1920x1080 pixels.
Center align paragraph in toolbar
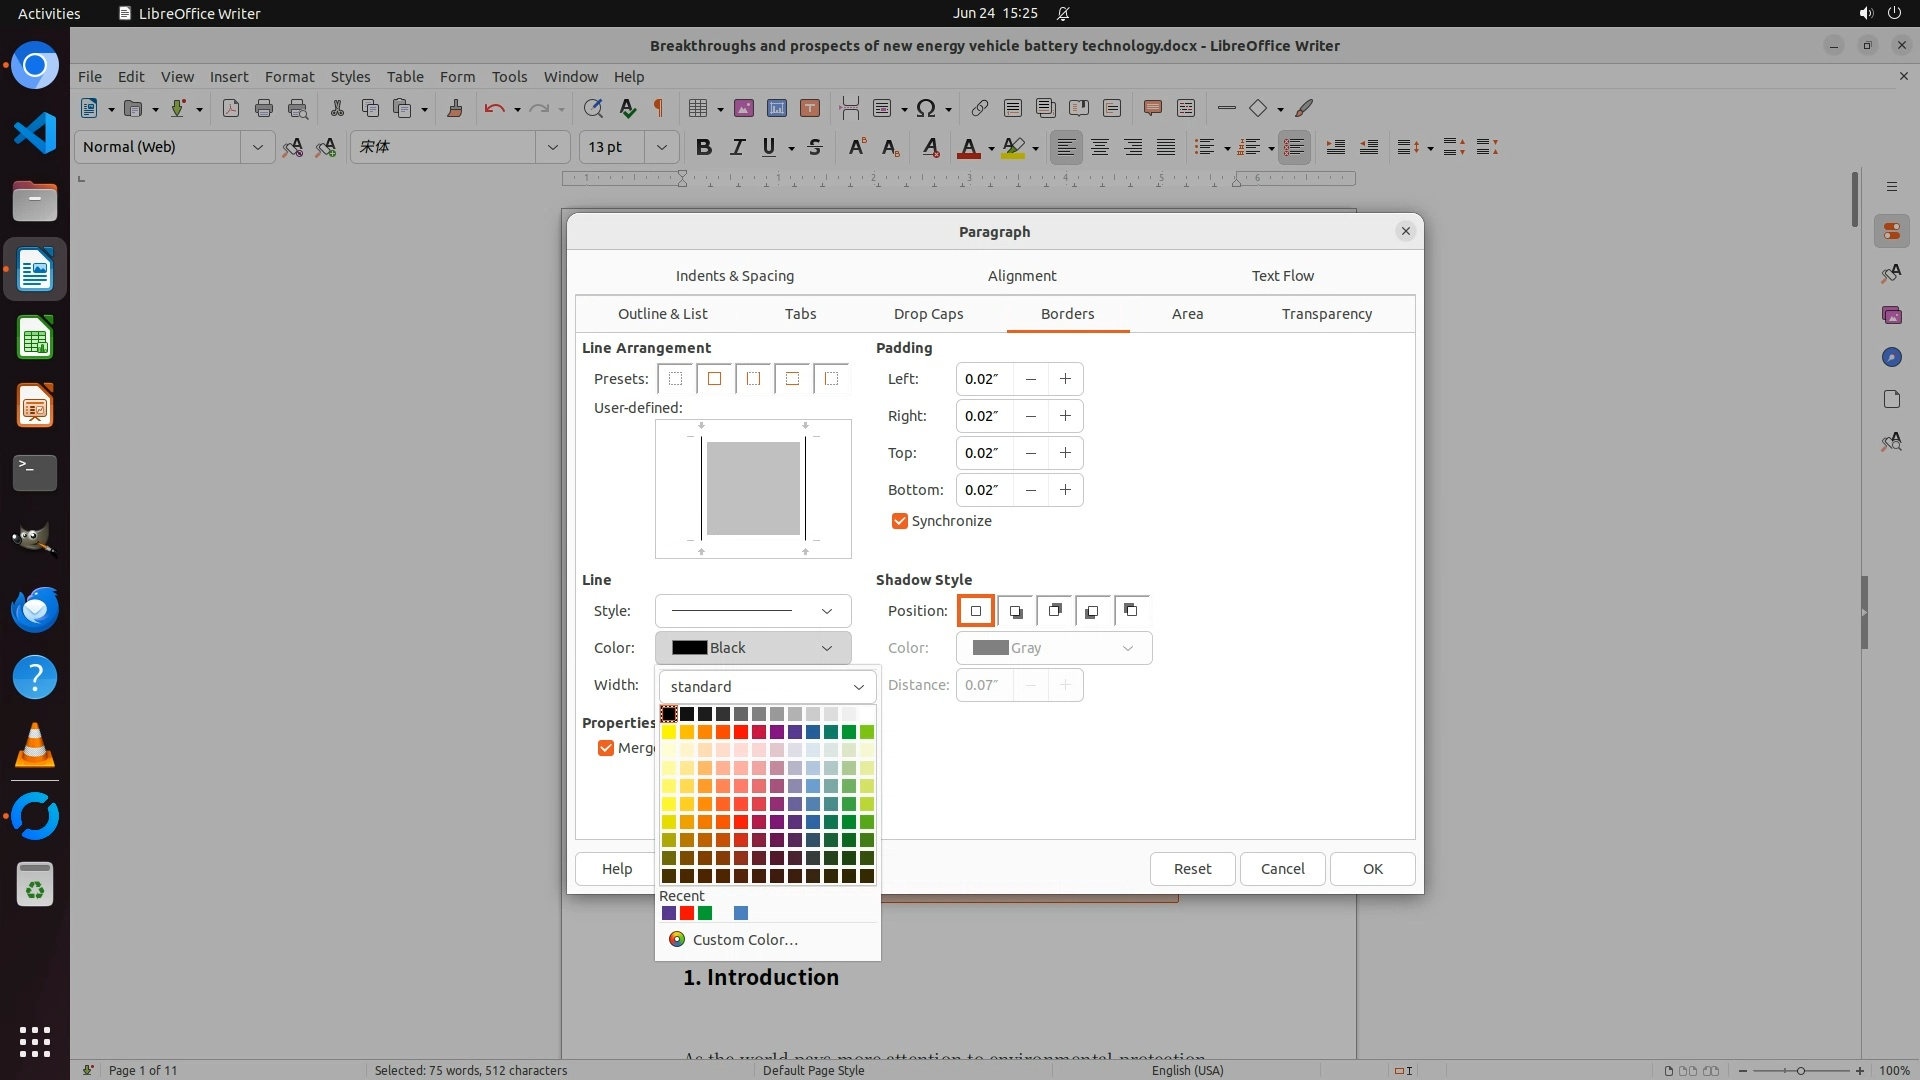pyautogui.click(x=1099, y=147)
